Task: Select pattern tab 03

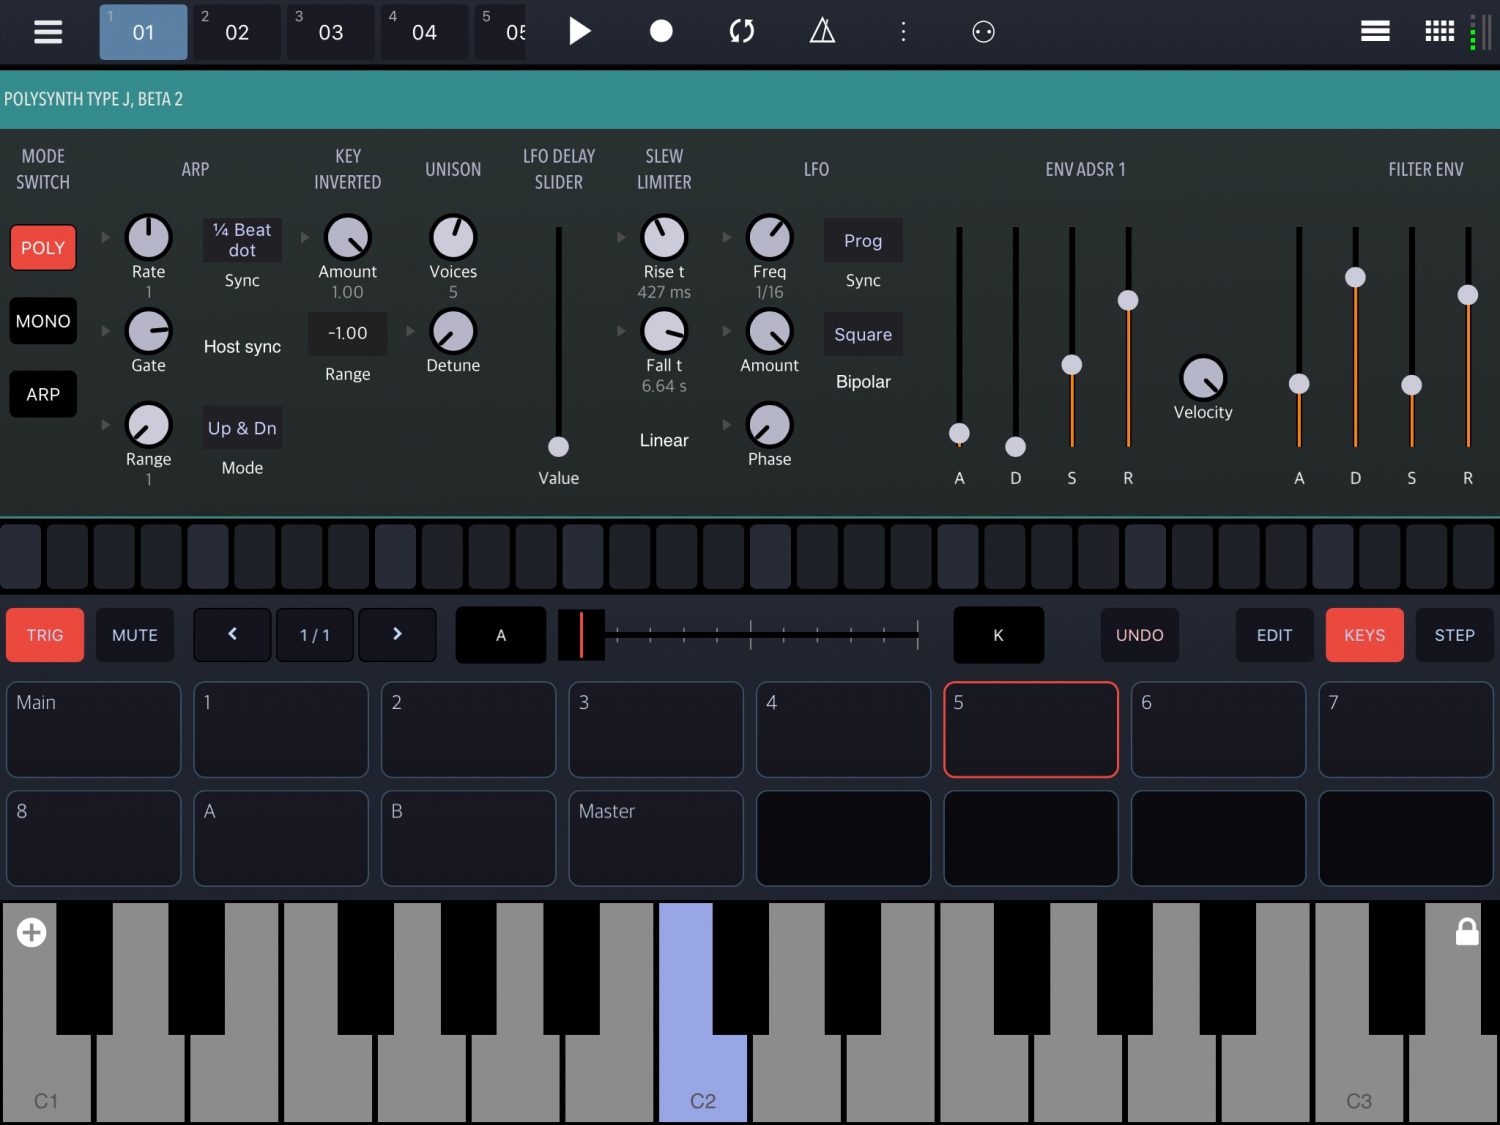Action: (x=331, y=32)
